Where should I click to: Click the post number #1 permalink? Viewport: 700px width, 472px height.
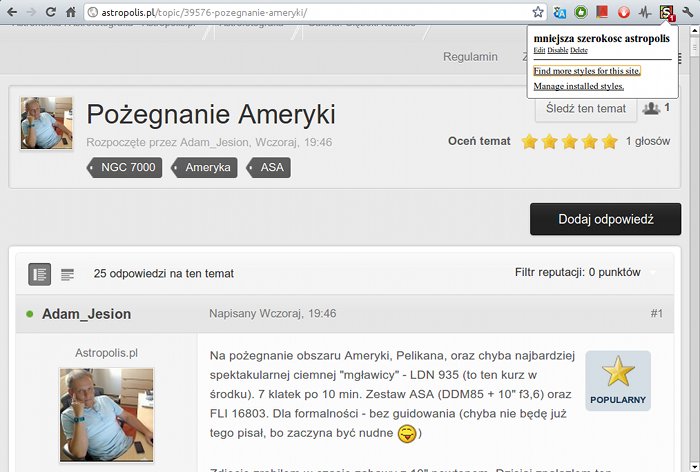tap(656, 313)
